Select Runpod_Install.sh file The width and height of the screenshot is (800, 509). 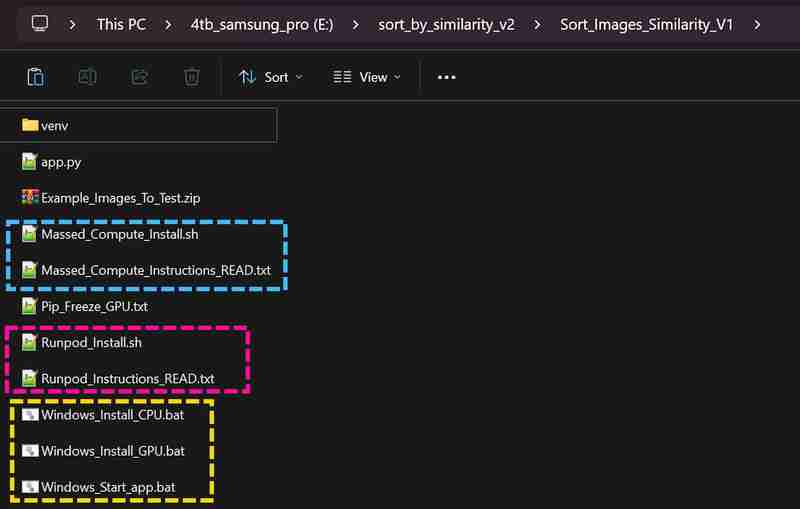(91, 343)
